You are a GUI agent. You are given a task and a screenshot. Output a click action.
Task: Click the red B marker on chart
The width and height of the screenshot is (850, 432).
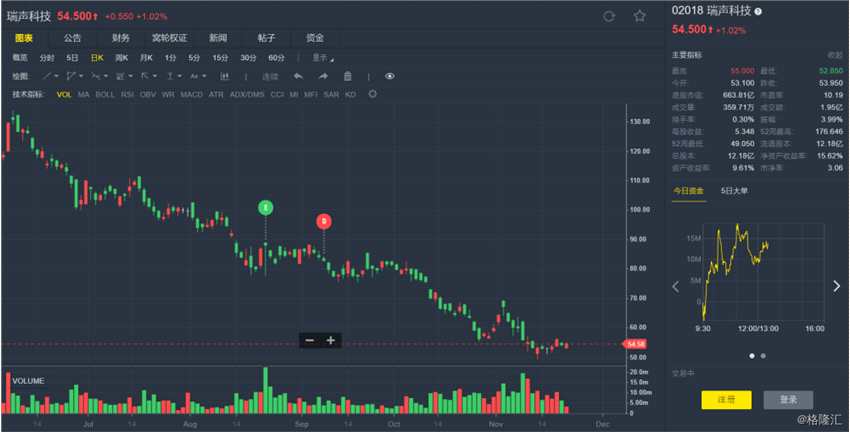coord(324,221)
